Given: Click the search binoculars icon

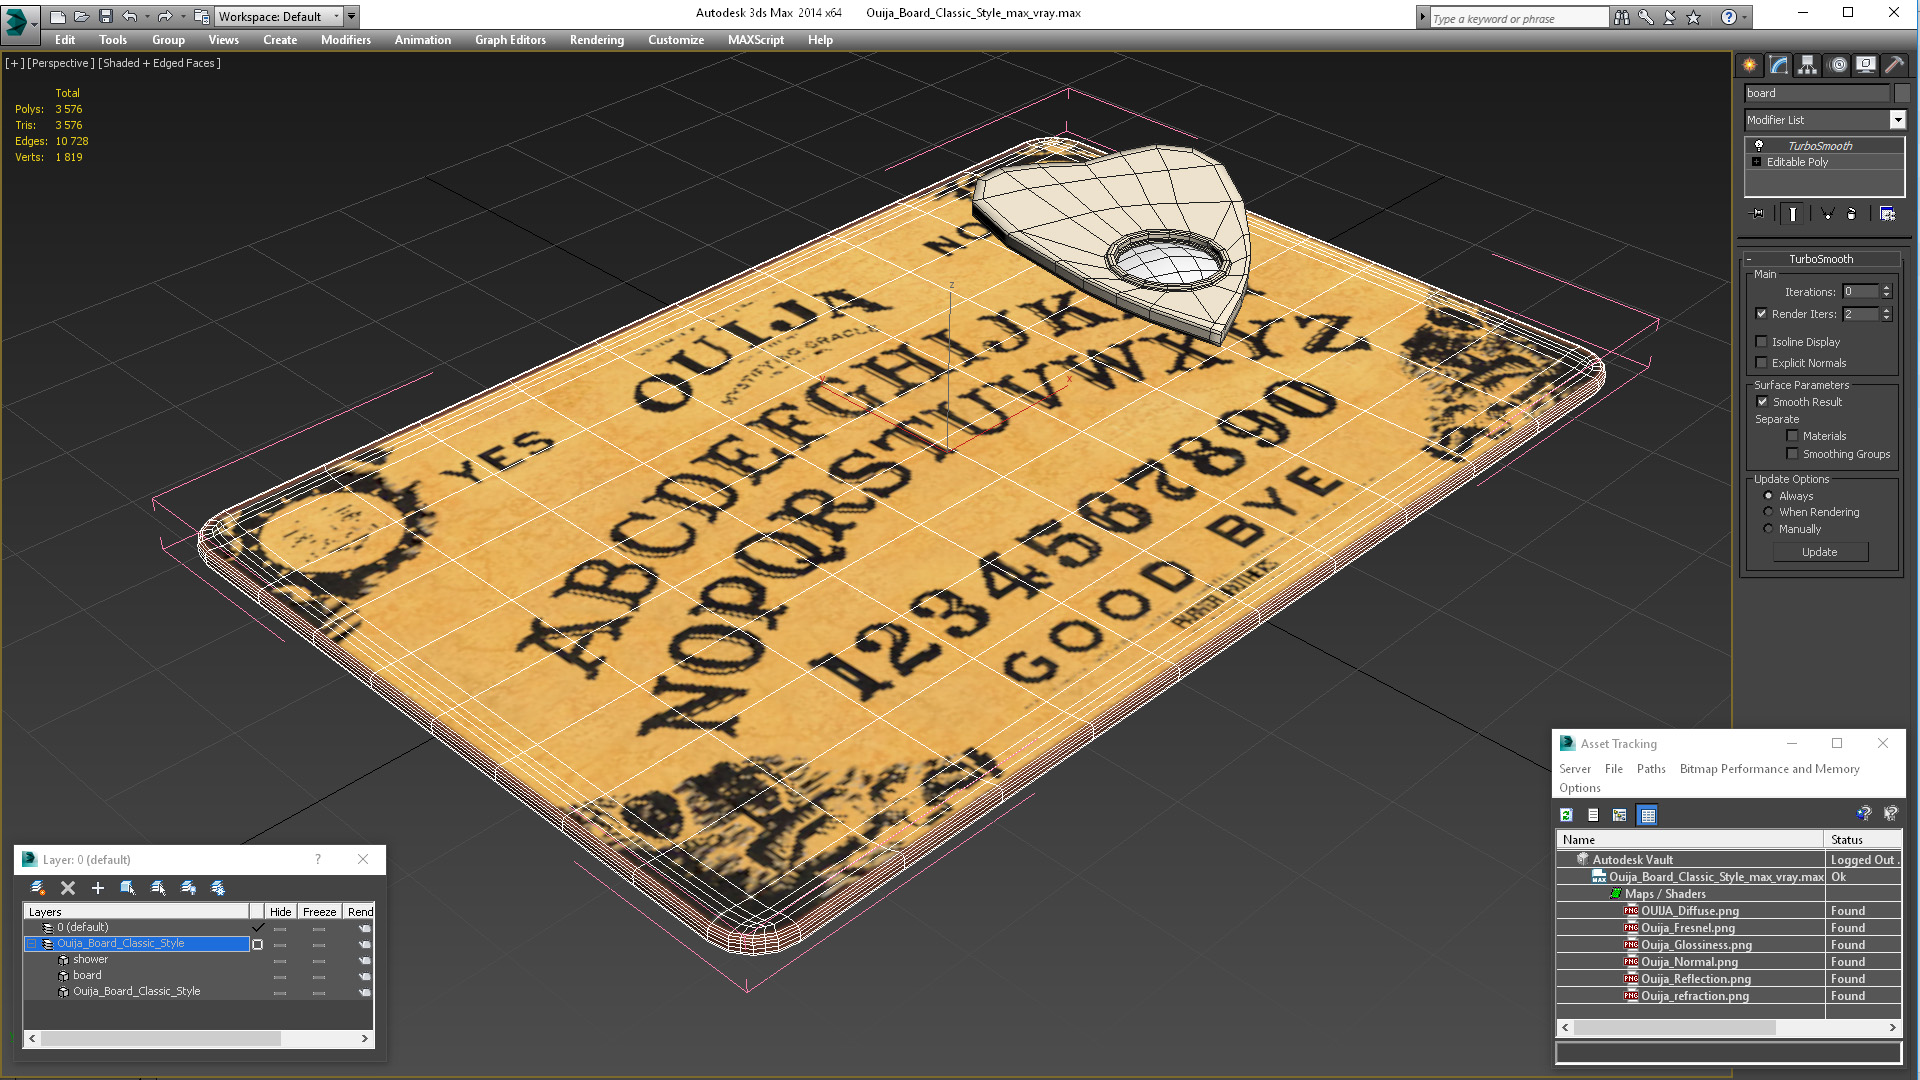Looking at the screenshot, I should pos(1622,17).
